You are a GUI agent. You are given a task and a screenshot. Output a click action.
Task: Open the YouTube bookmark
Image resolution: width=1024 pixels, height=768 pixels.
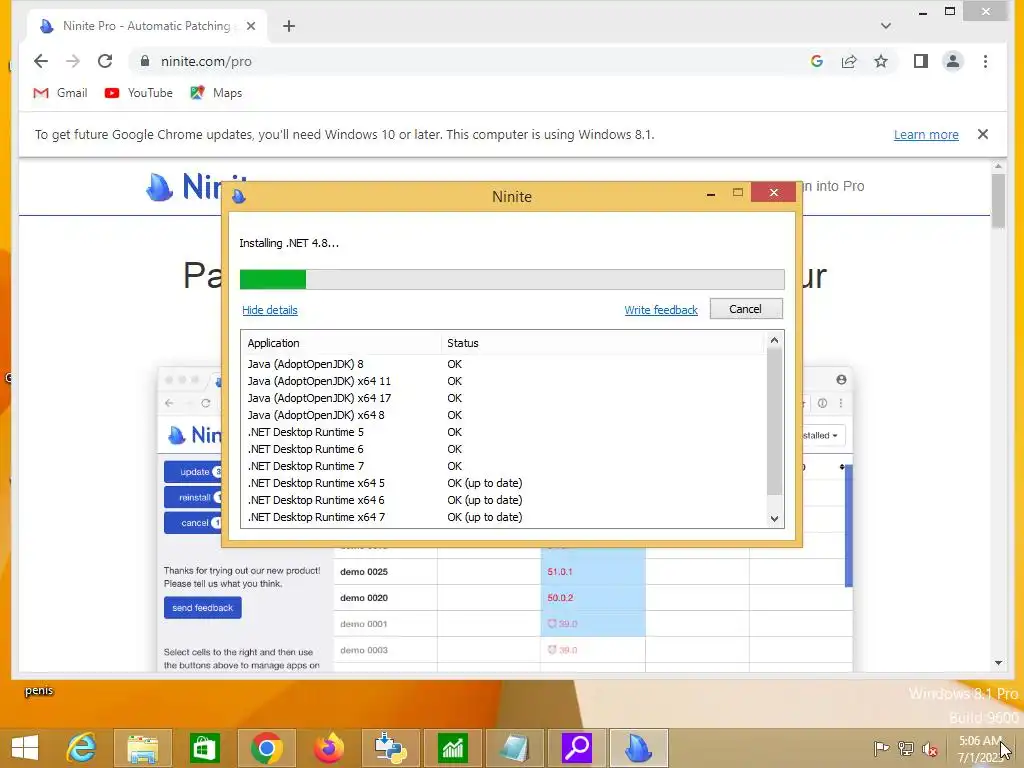point(138,93)
